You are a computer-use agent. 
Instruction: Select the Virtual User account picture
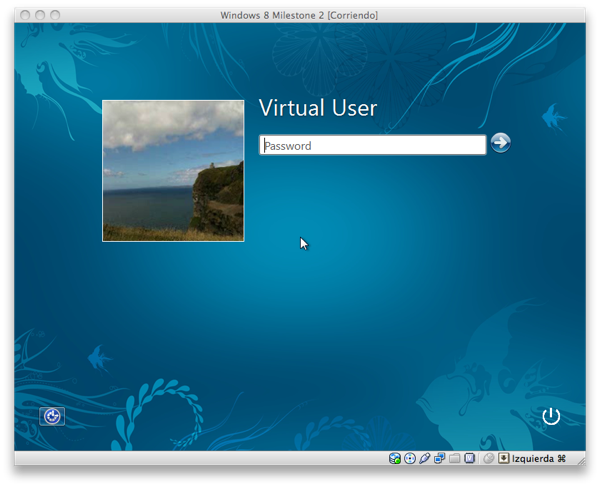coord(173,171)
